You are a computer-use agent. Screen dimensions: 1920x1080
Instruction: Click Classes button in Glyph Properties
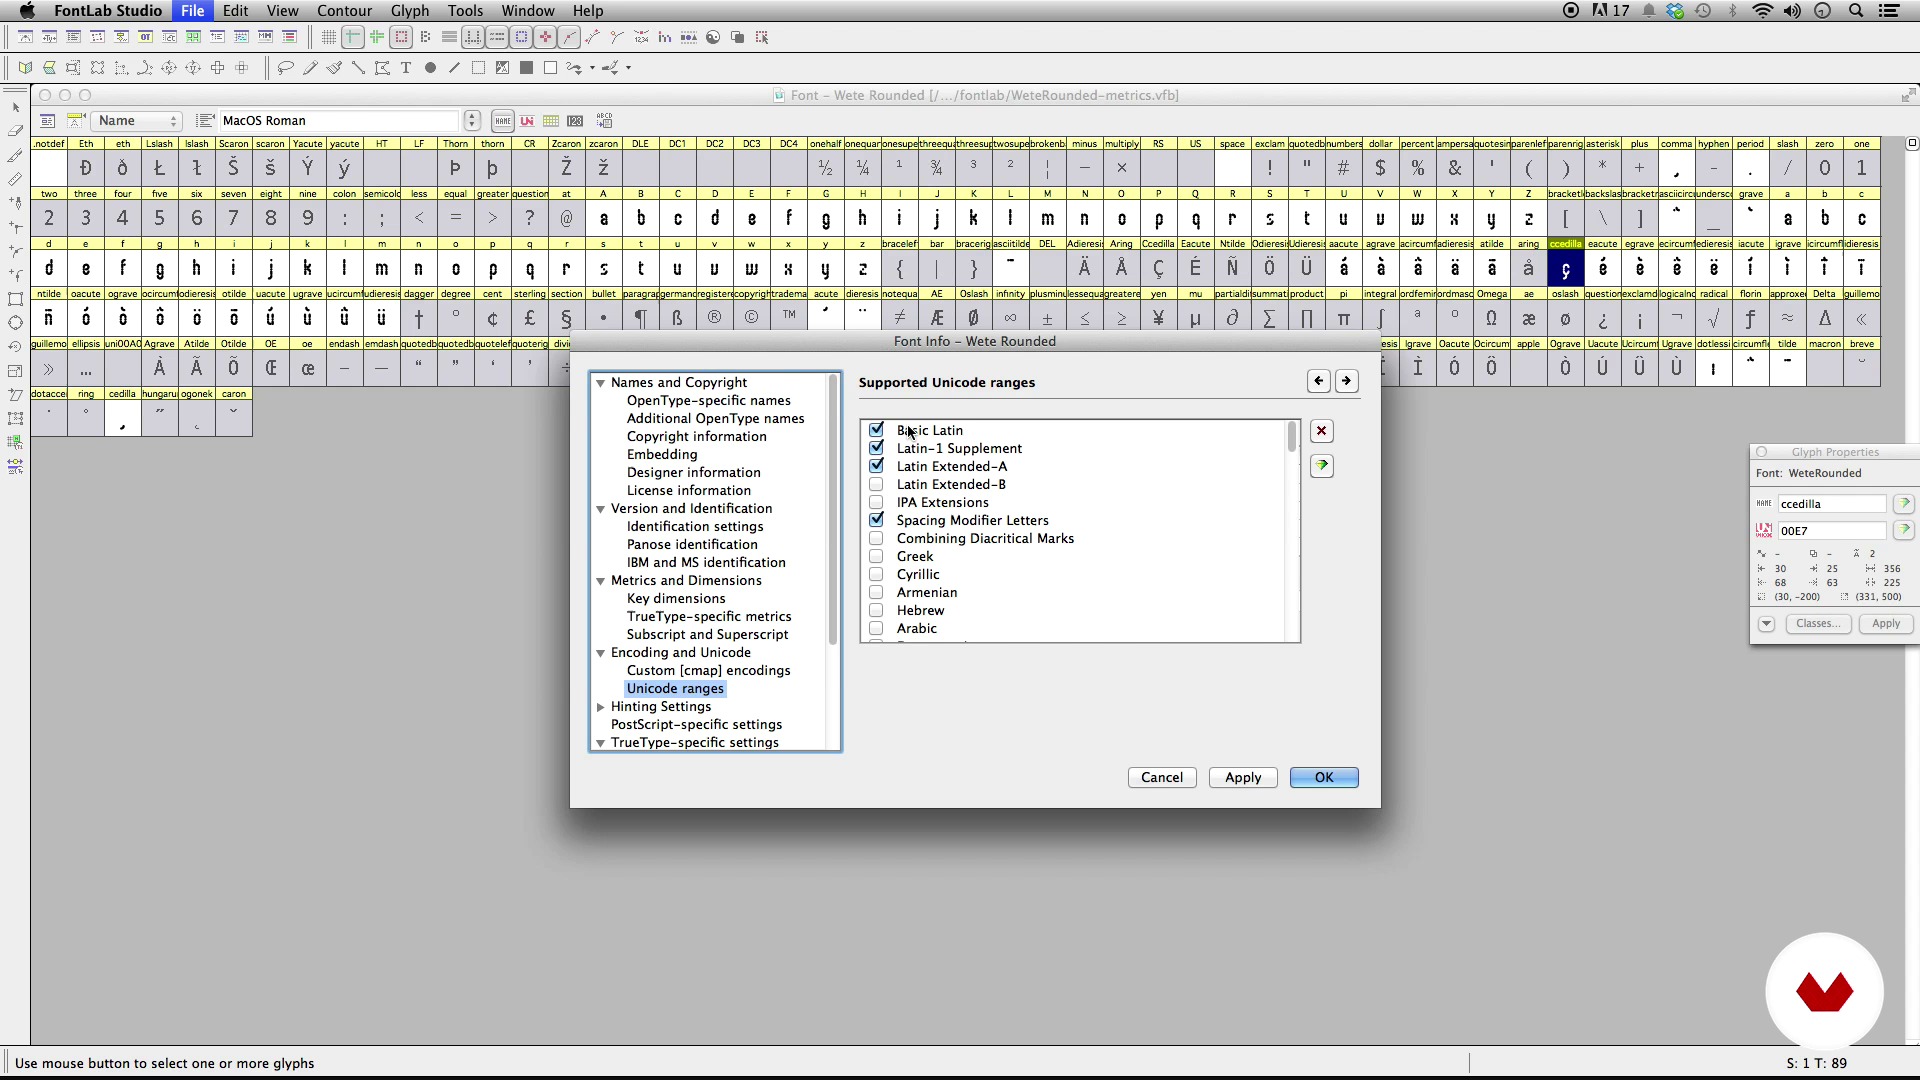click(1817, 624)
